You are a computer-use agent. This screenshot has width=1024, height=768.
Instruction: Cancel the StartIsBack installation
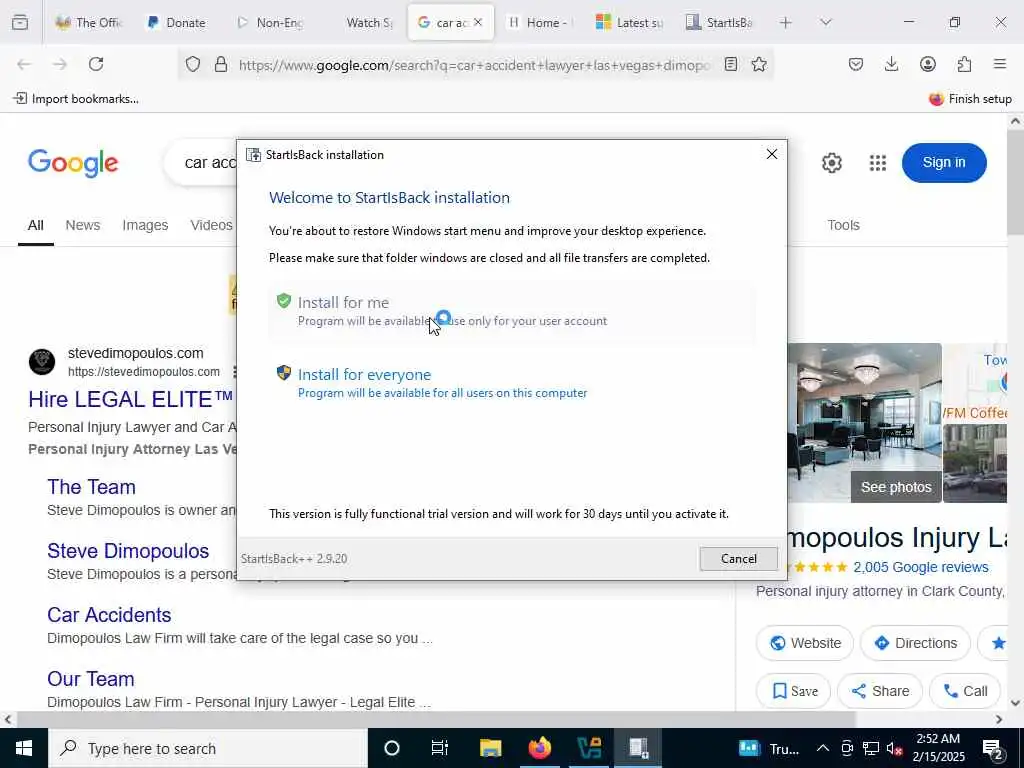(x=739, y=559)
